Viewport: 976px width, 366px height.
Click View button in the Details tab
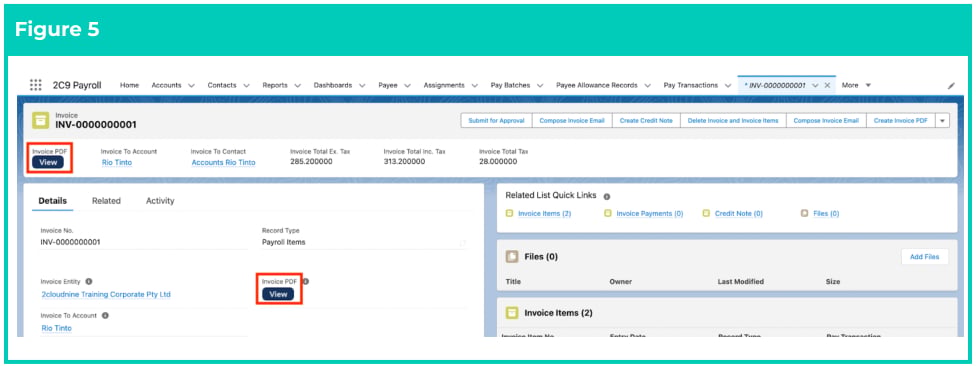pos(278,294)
